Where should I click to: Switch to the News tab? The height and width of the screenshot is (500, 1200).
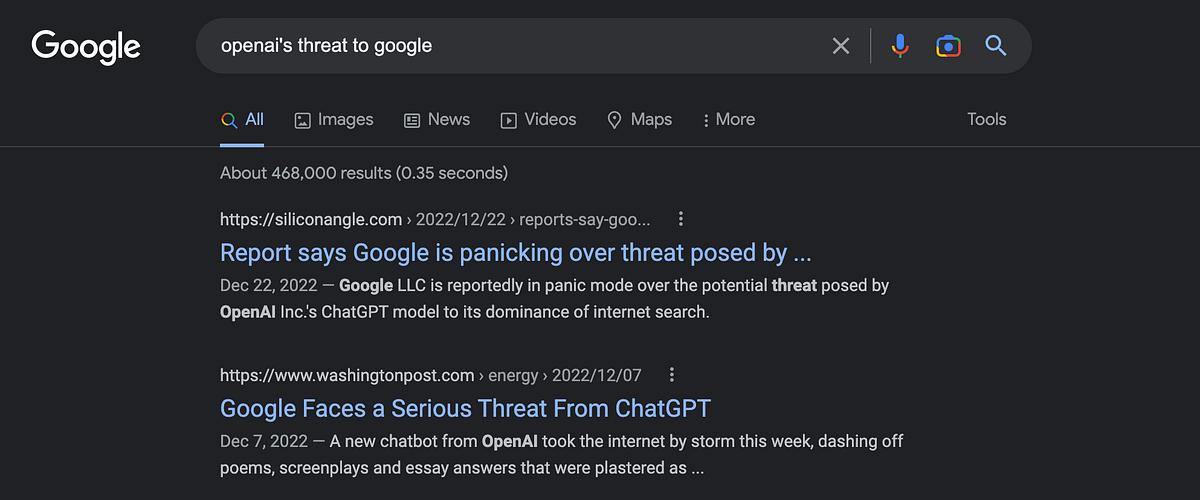(x=437, y=120)
